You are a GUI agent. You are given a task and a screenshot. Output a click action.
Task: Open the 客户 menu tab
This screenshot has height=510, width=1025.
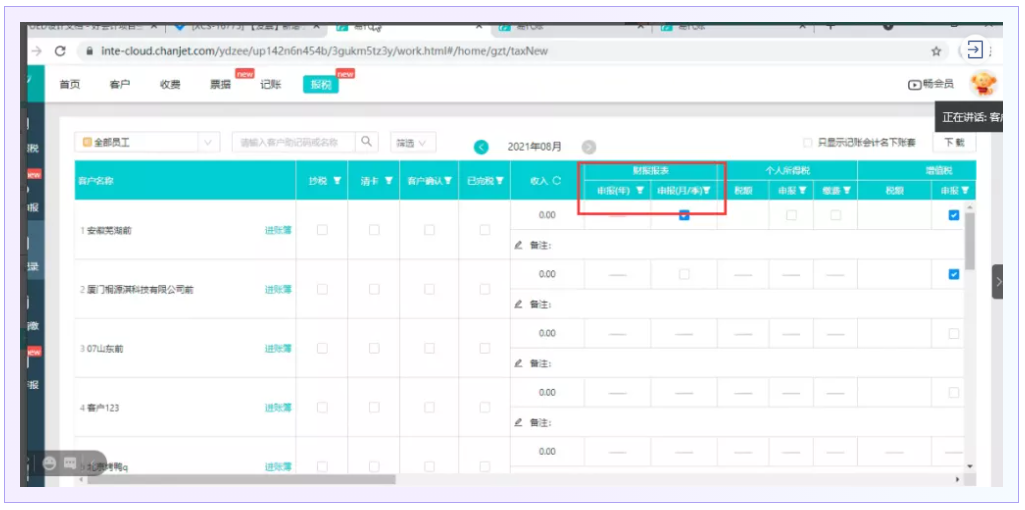click(x=119, y=85)
